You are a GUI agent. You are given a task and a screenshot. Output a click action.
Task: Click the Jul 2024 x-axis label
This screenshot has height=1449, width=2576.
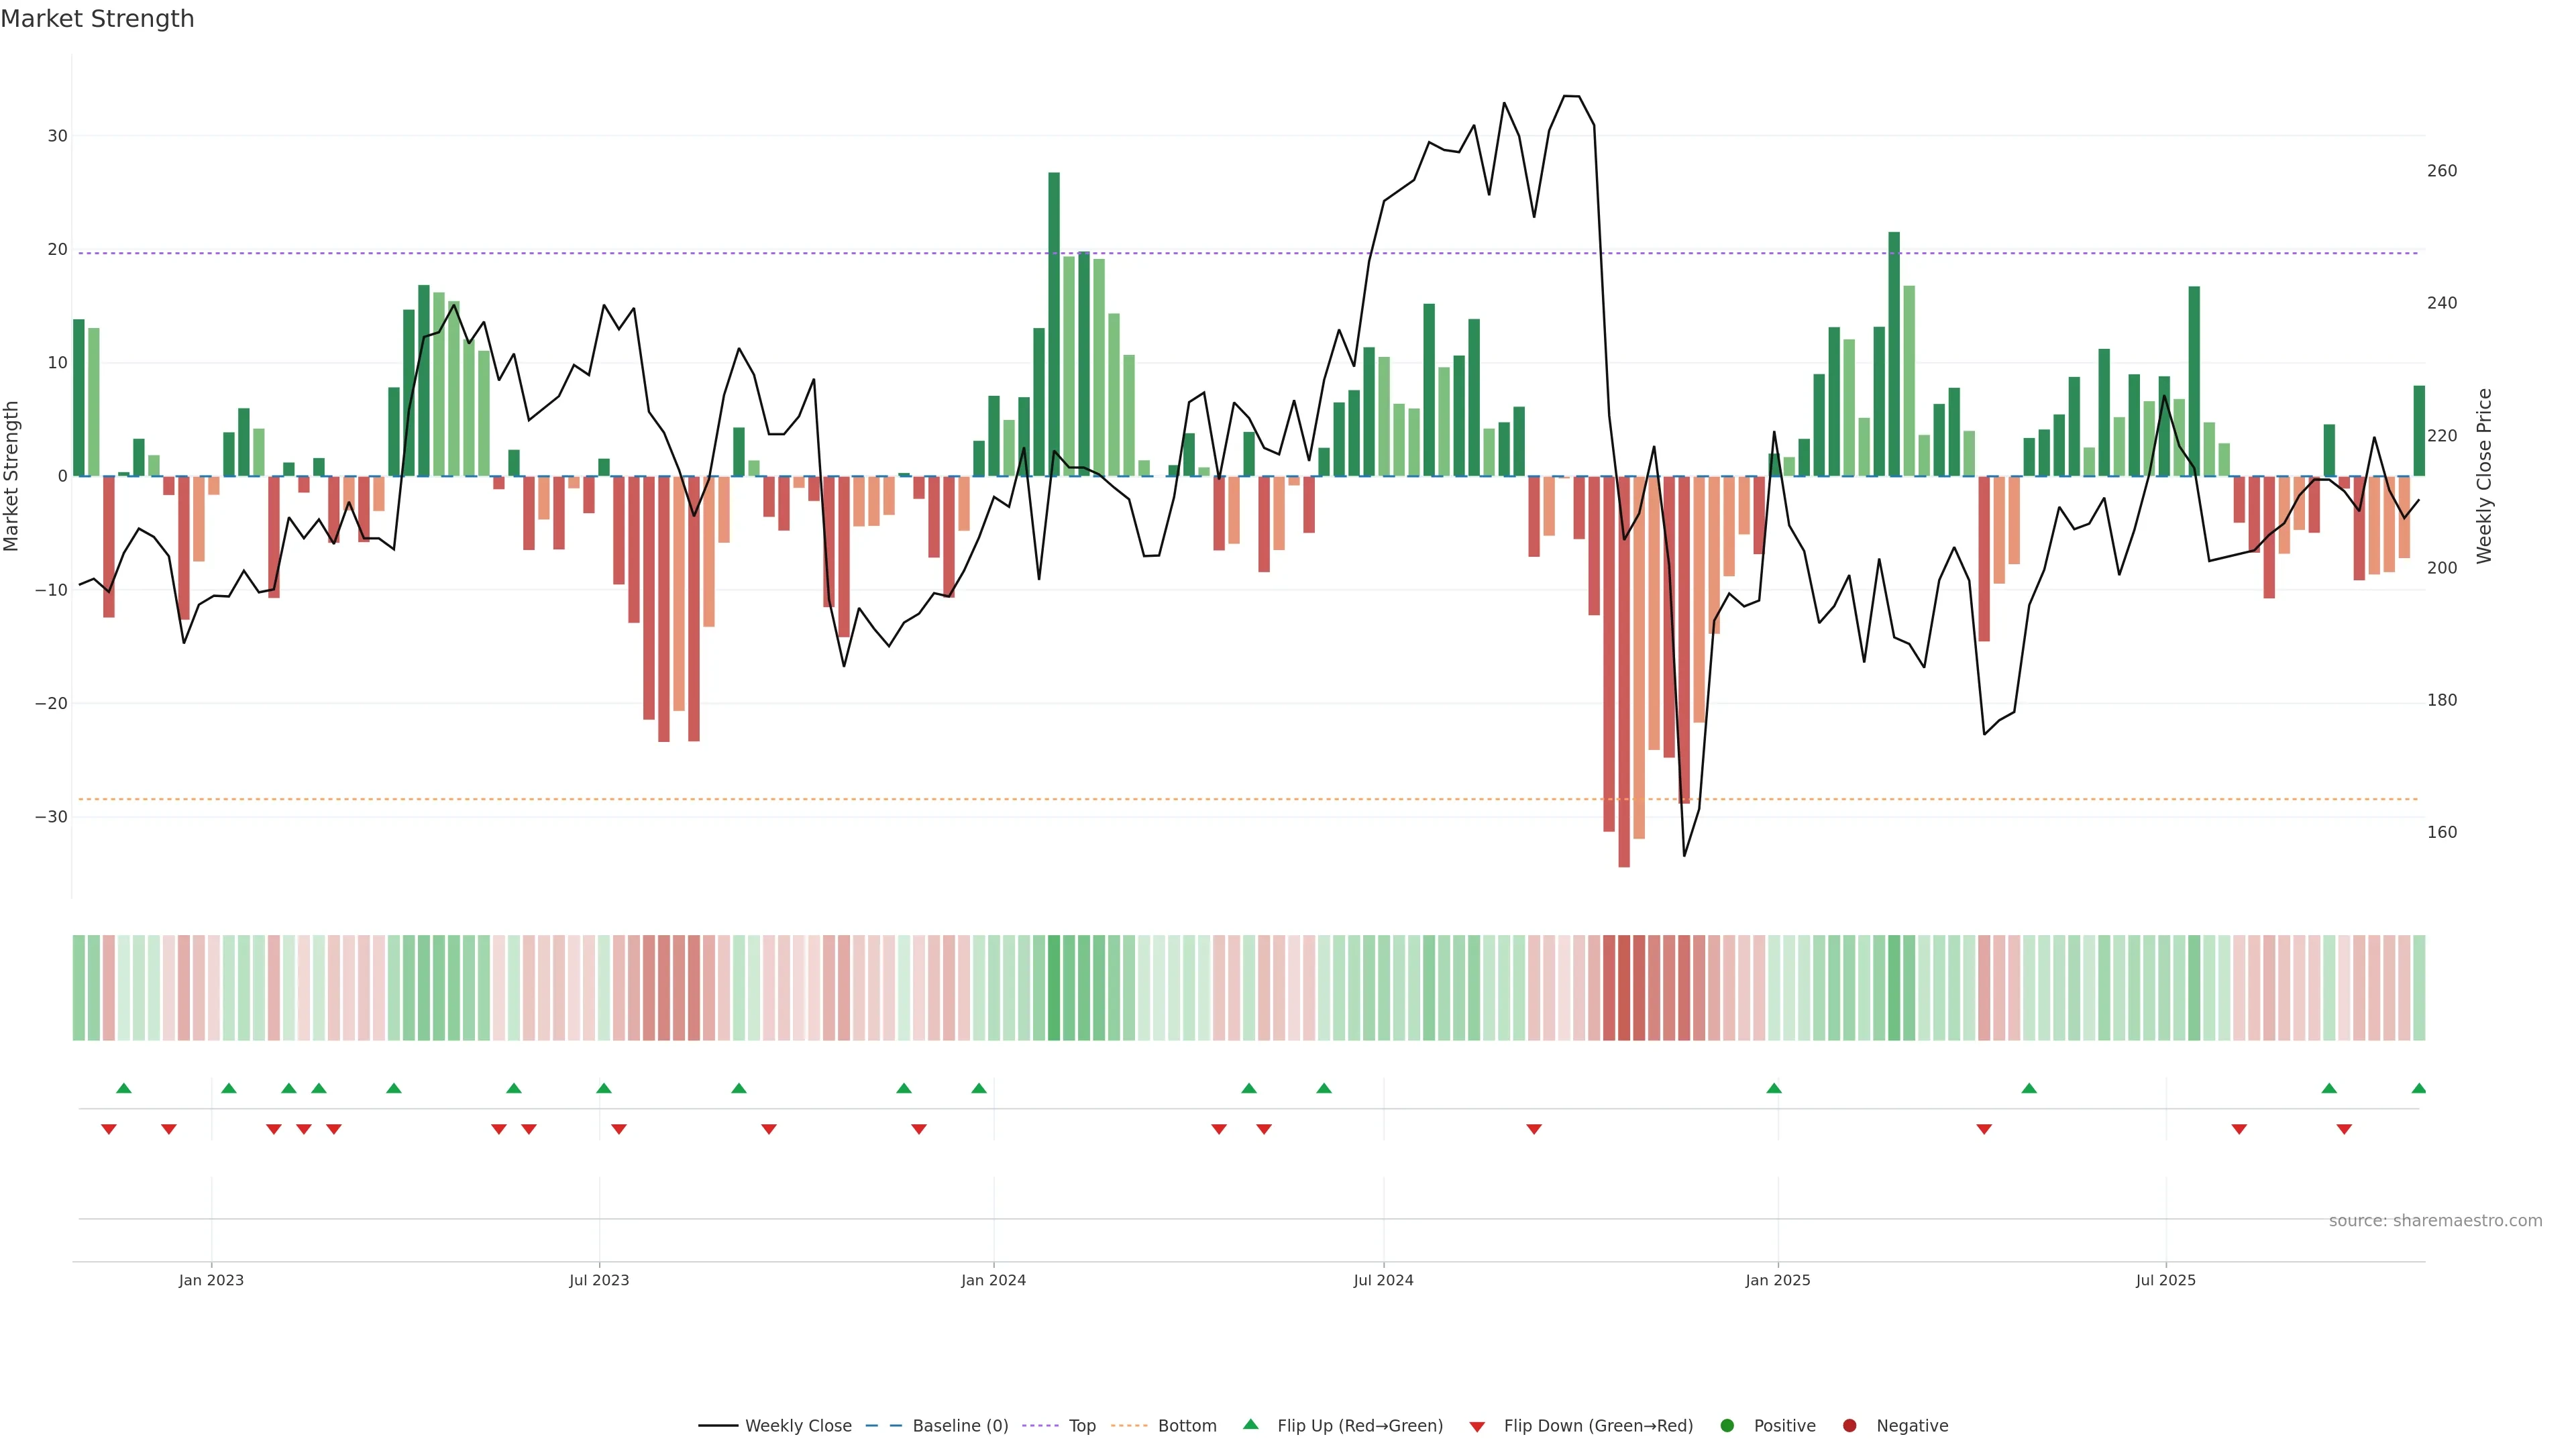(1383, 1280)
